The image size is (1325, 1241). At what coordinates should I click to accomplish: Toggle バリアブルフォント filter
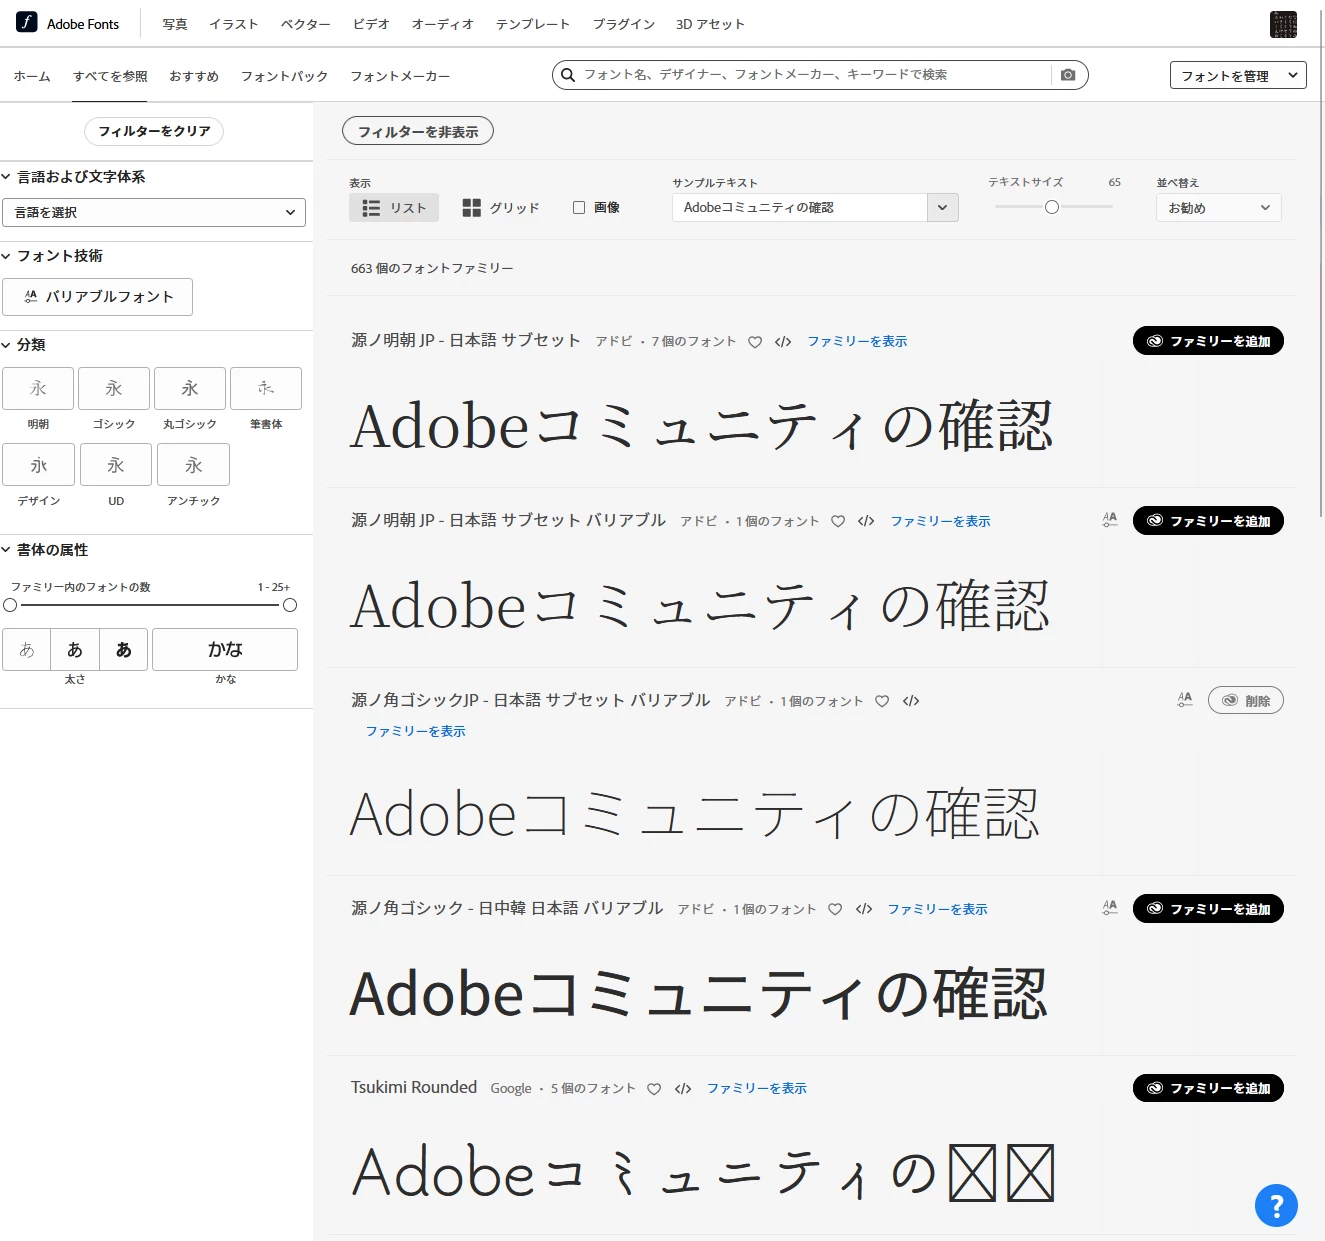pyautogui.click(x=97, y=297)
